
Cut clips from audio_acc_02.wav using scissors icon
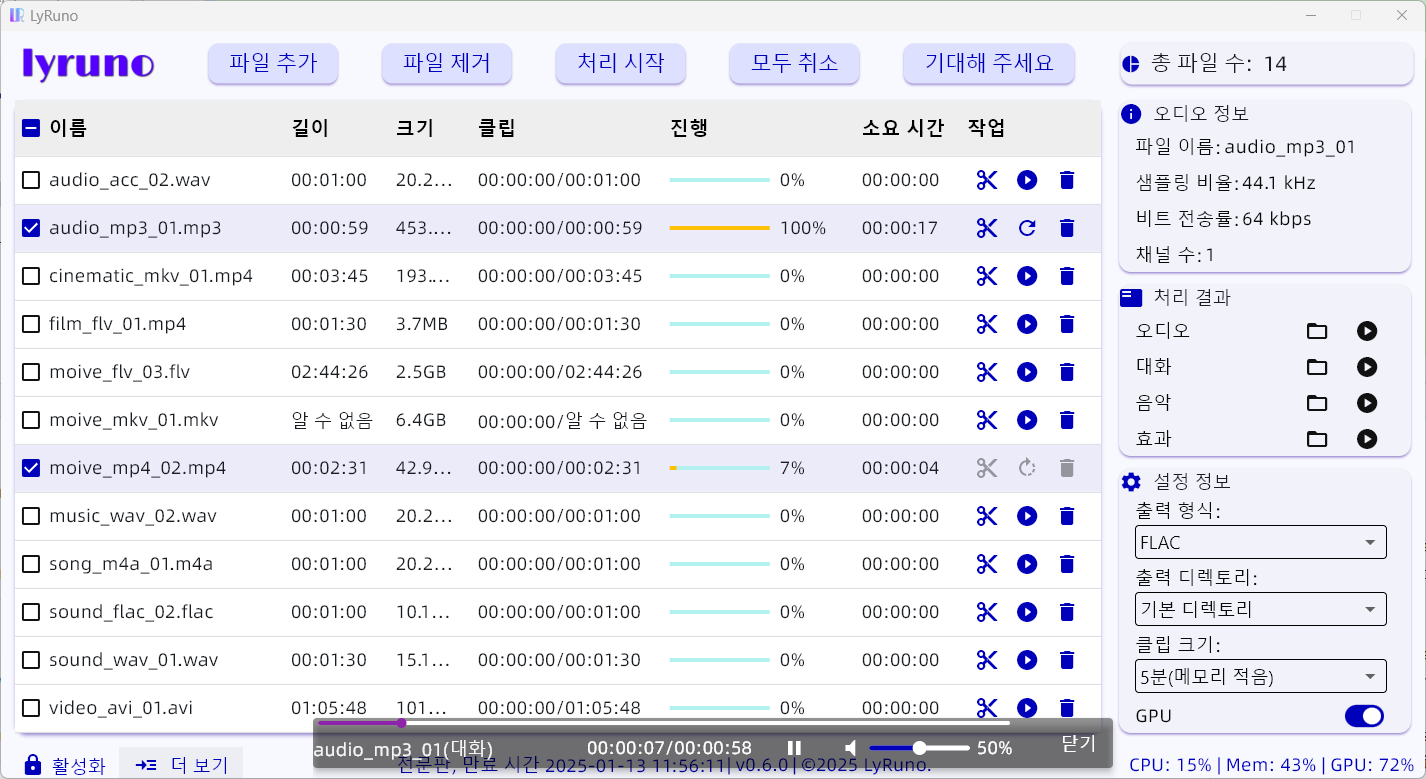(986, 180)
